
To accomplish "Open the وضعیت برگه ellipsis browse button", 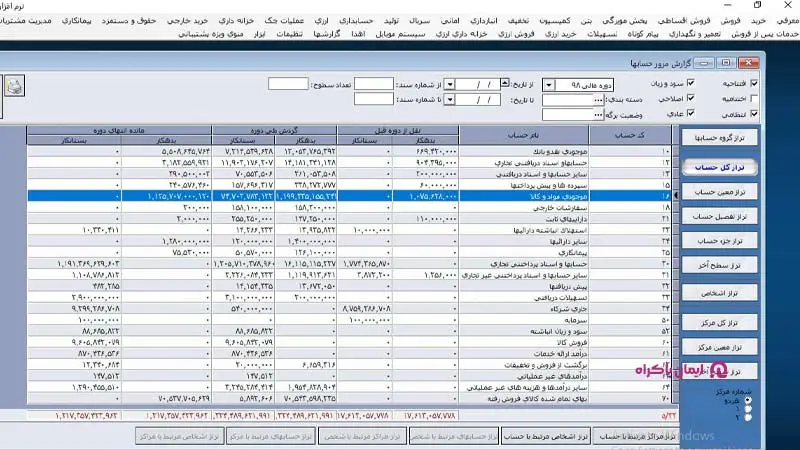I will pos(598,115).
